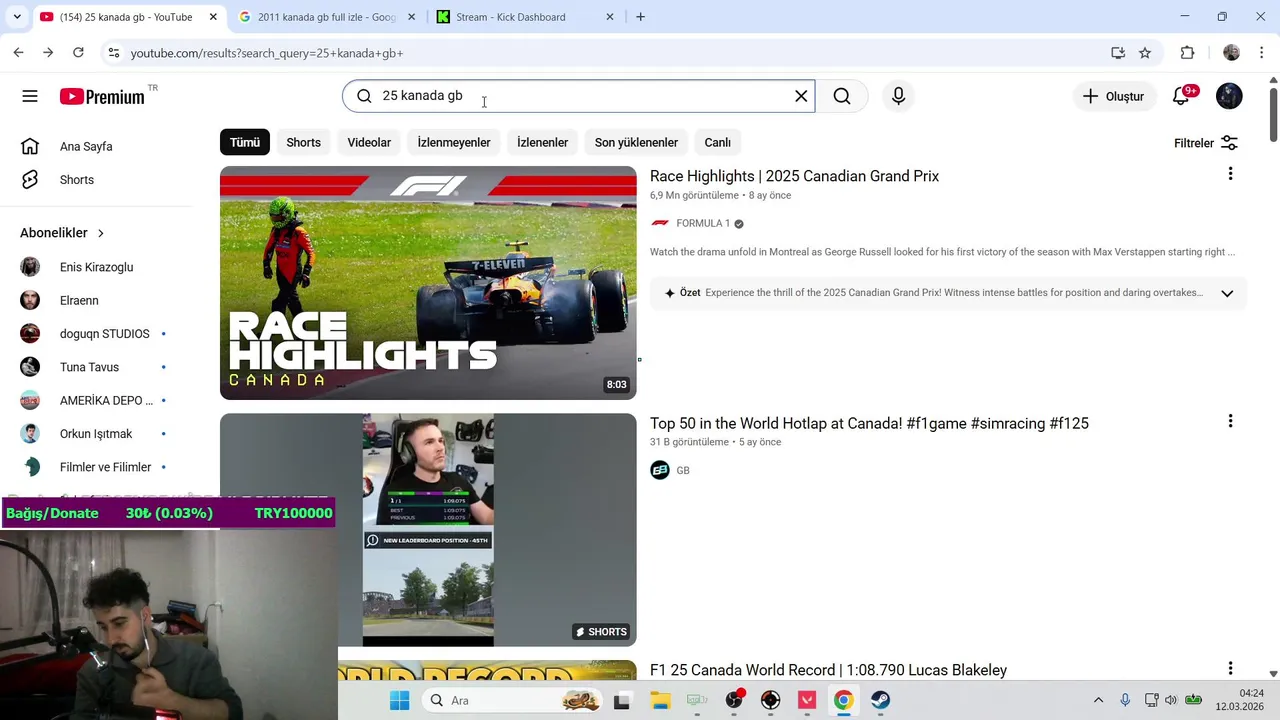Go forward in Chrome

click(x=47, y=53)
